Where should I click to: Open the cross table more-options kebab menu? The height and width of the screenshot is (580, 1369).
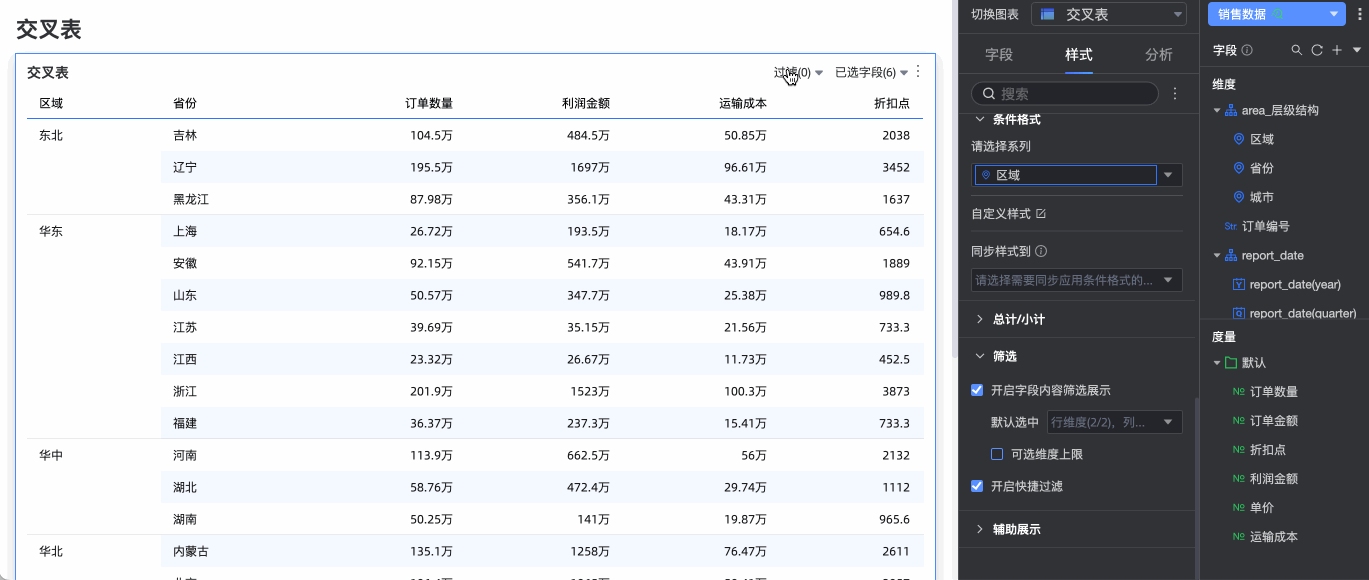pyautogui.click(x=918, y=72)
